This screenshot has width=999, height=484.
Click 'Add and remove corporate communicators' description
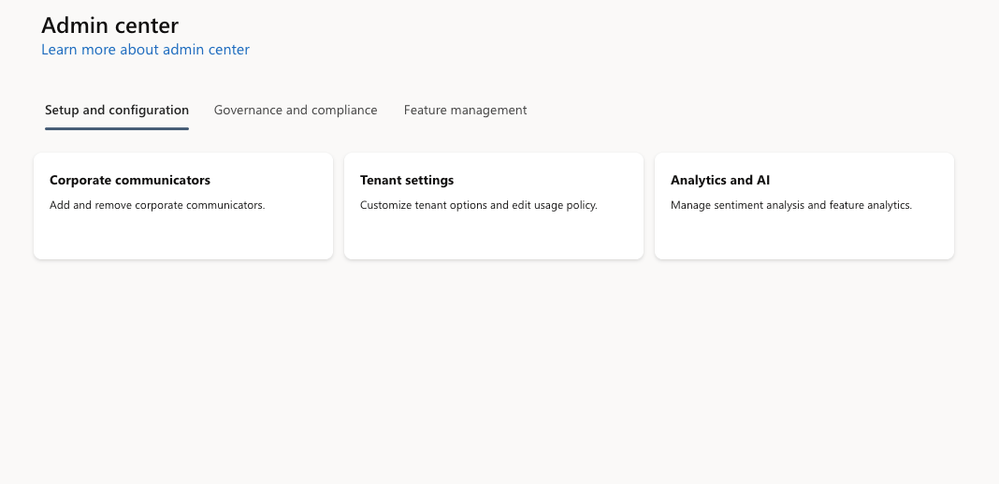click(157, 206)
